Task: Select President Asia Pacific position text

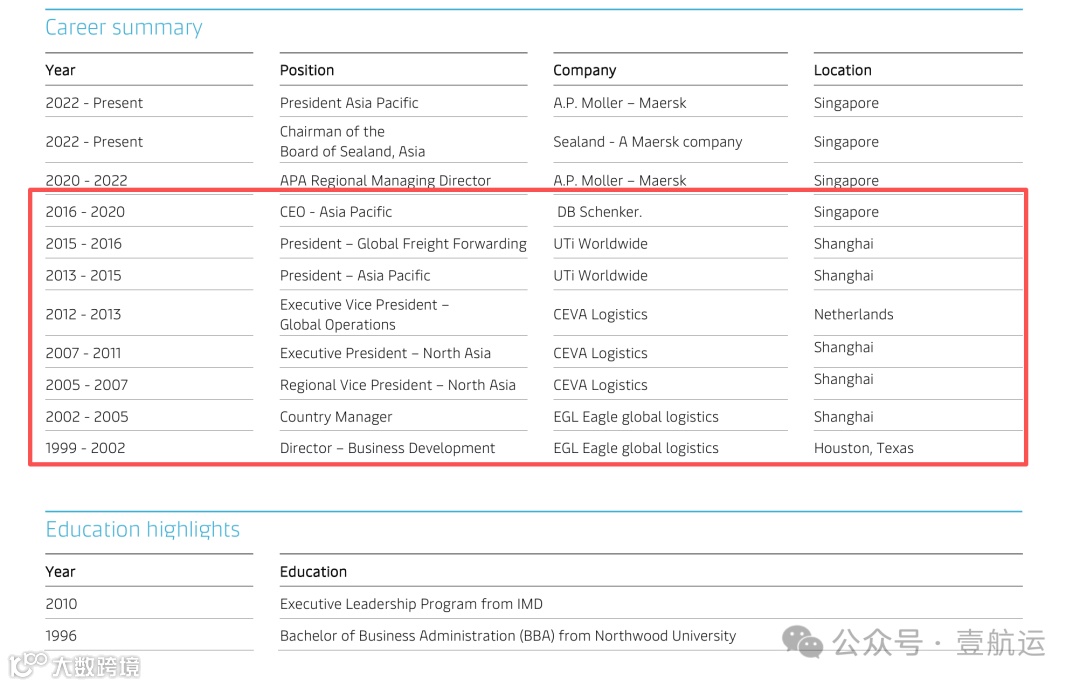Action: (x=349, y=103)
